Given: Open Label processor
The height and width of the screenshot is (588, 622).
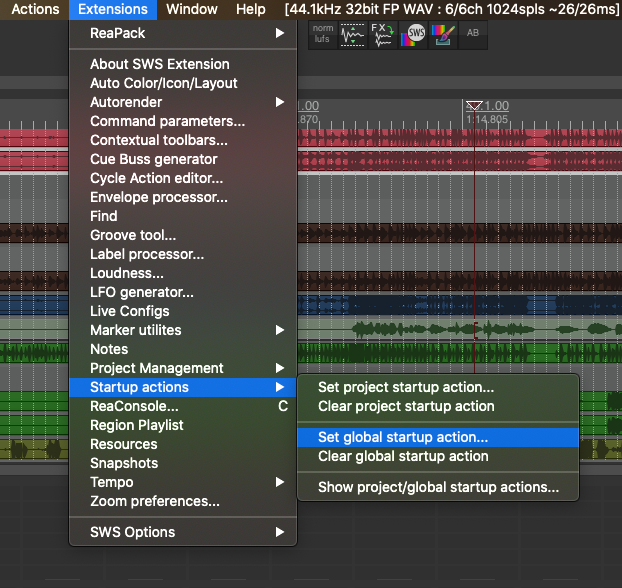Looking at the screenshot, I should [x=183, y=254].
